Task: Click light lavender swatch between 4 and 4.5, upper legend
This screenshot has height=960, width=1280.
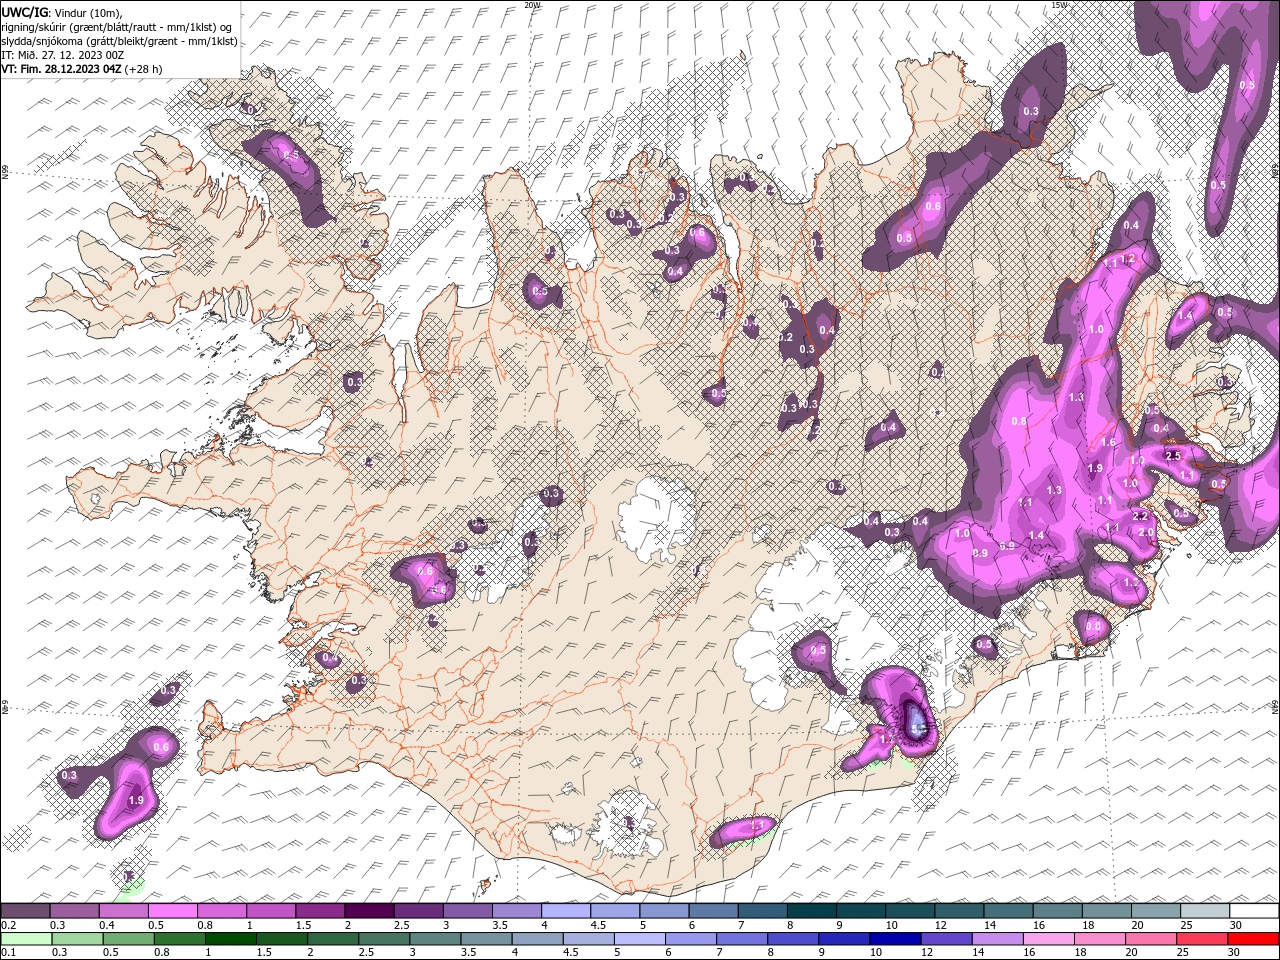Action: (565, 909)
